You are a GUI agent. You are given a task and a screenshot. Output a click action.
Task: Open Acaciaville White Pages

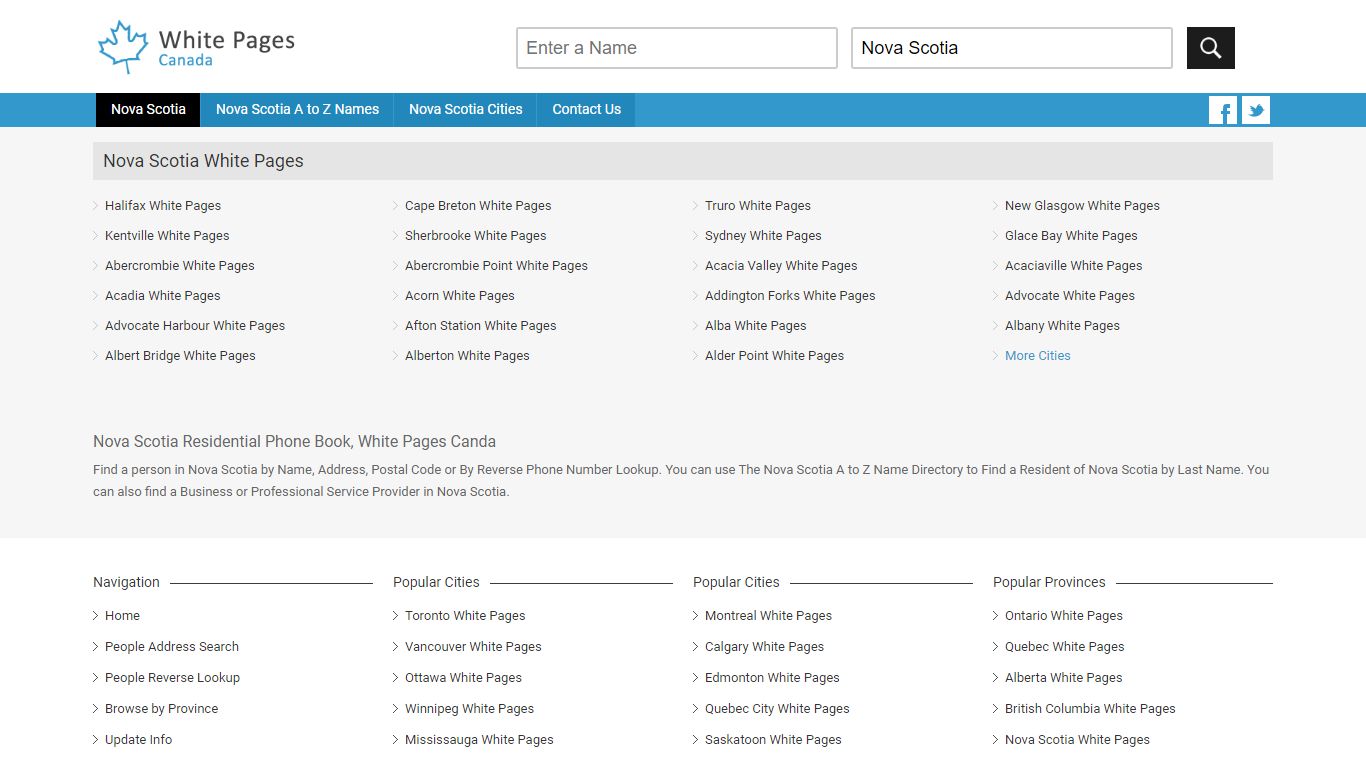click(1073, 266)
